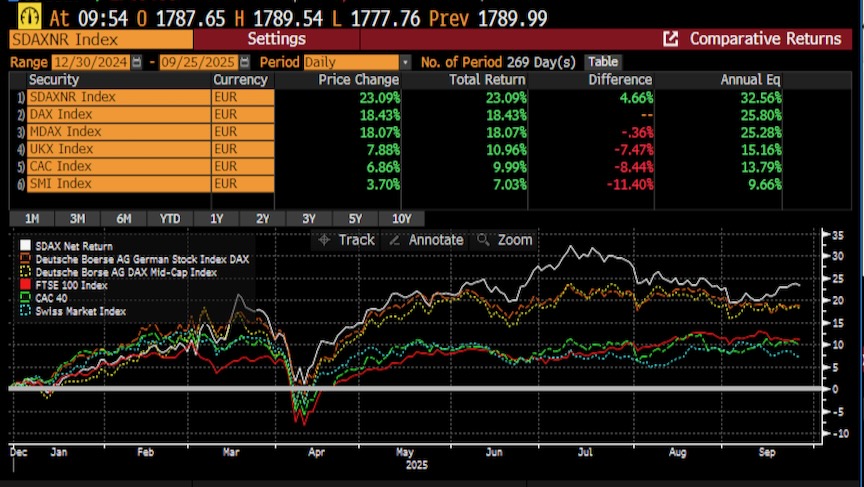This screenshot has width=864, height=487.
Task: Click the Comparative Returns pop-out icon
Action: pyautogui.click(x=671, y=39)
